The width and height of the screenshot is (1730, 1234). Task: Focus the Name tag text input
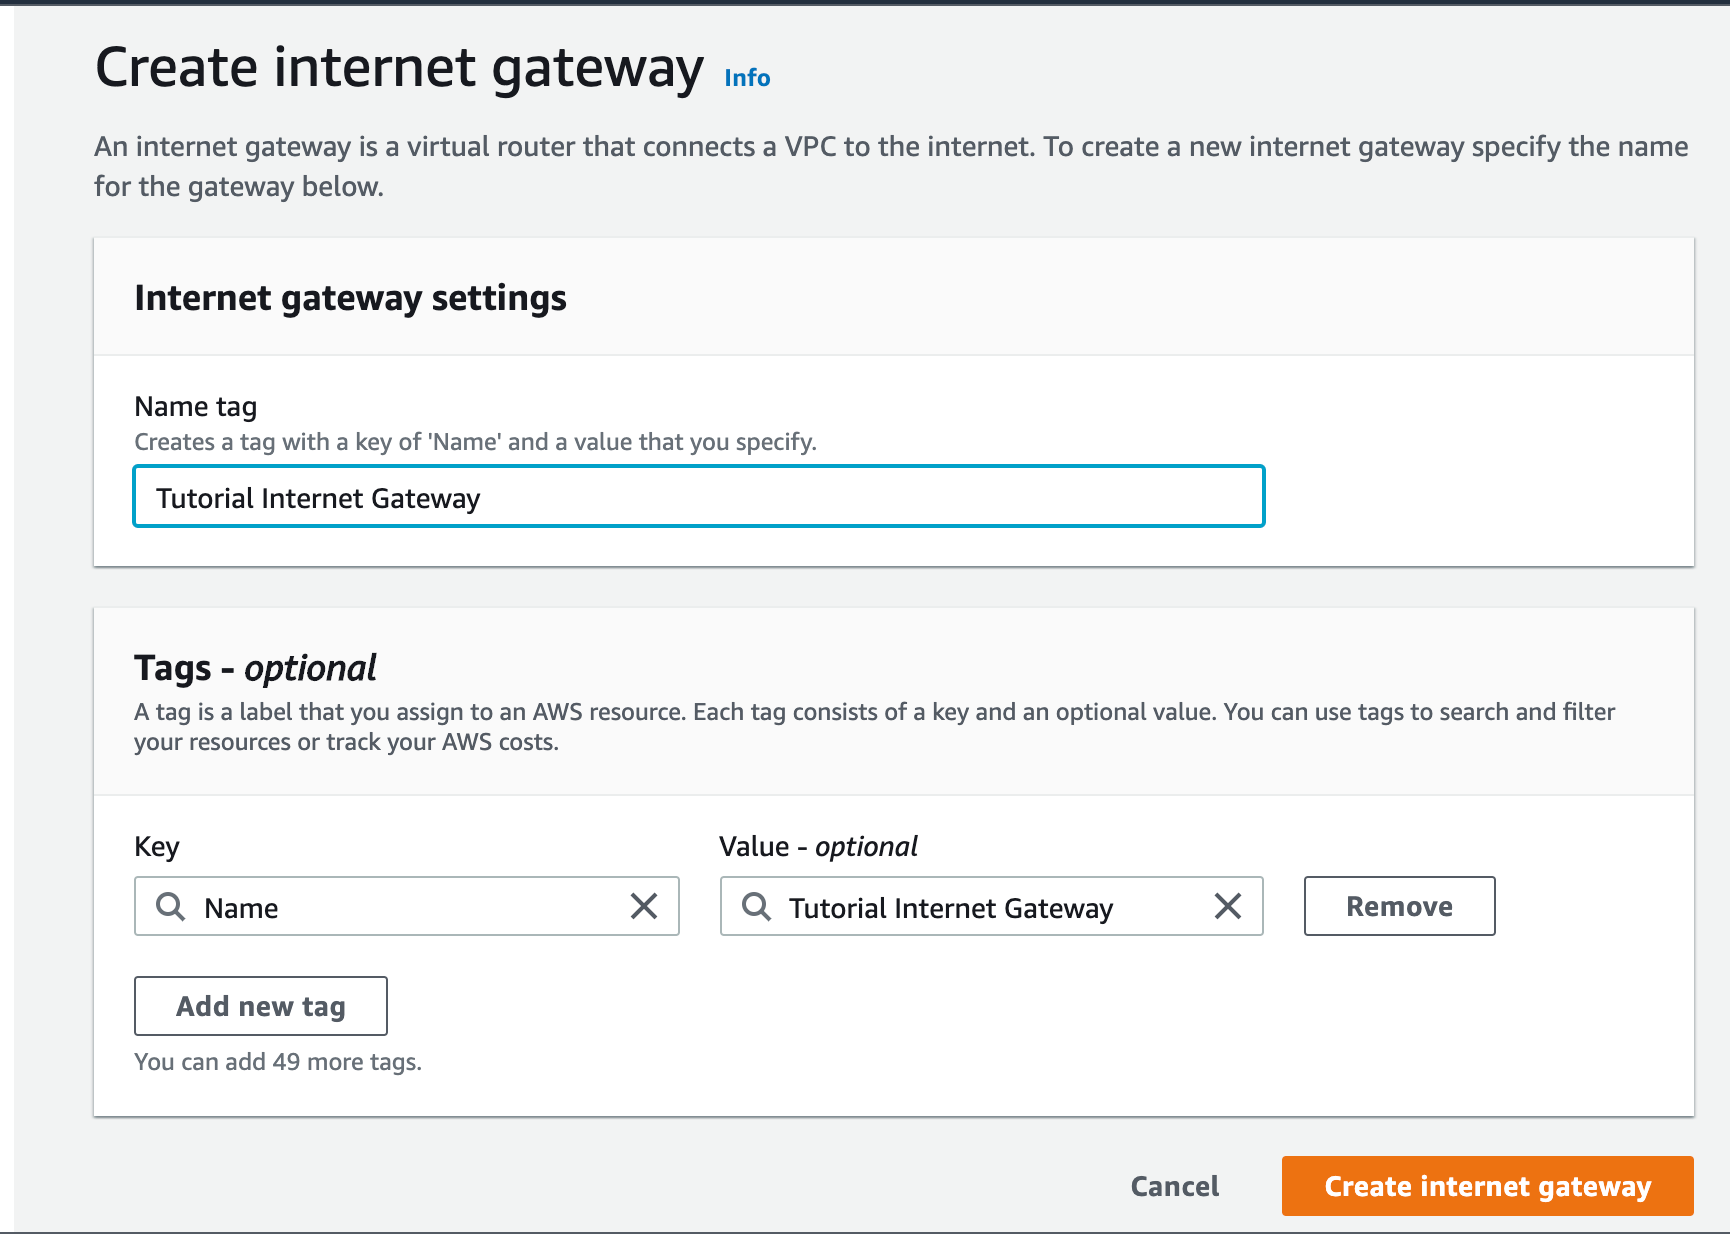[x=699, y=497]
